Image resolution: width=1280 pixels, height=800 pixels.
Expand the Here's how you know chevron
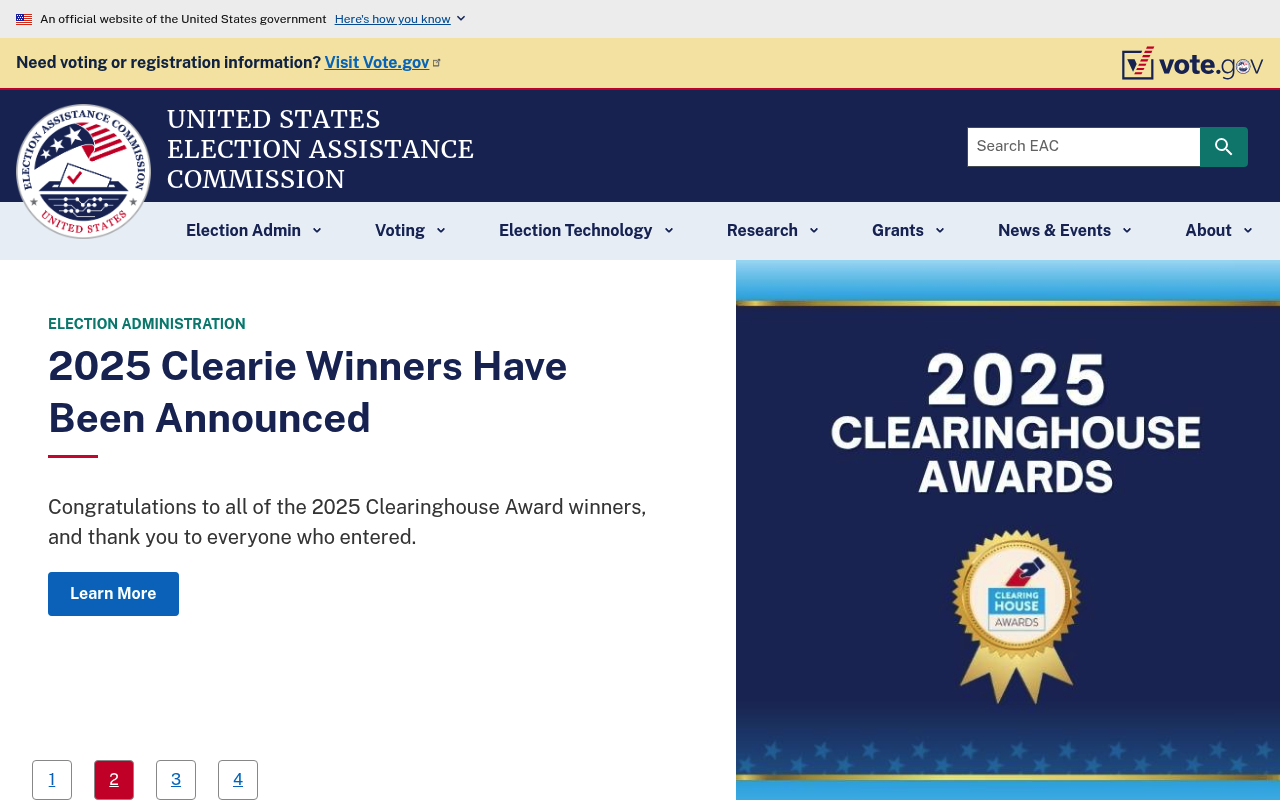(461, 19)
